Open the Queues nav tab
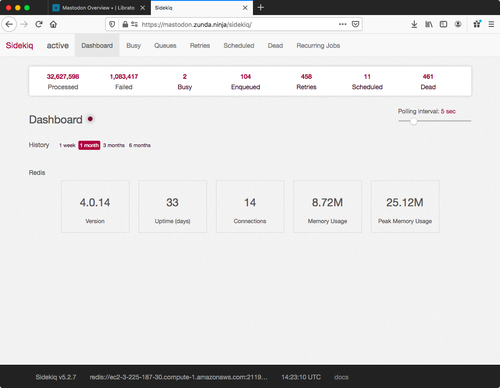This screenshot has width=500, height=388. 165,45
